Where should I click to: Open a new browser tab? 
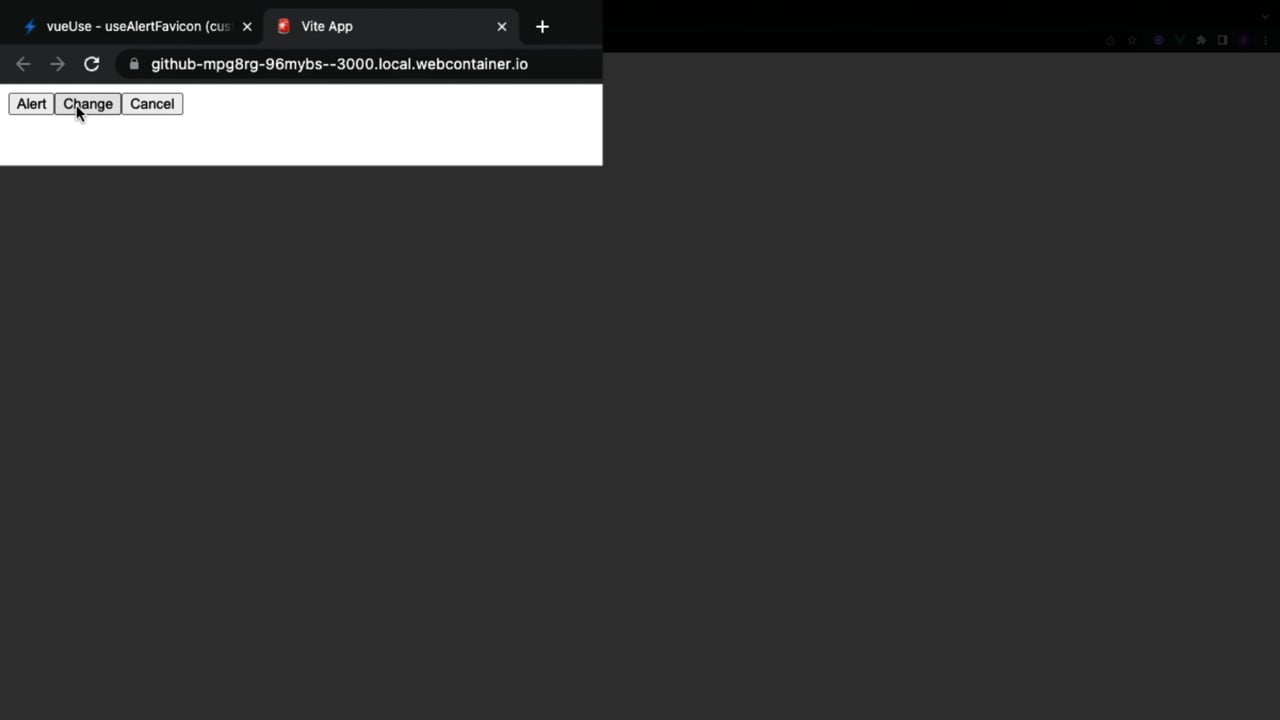pos(542,27)
